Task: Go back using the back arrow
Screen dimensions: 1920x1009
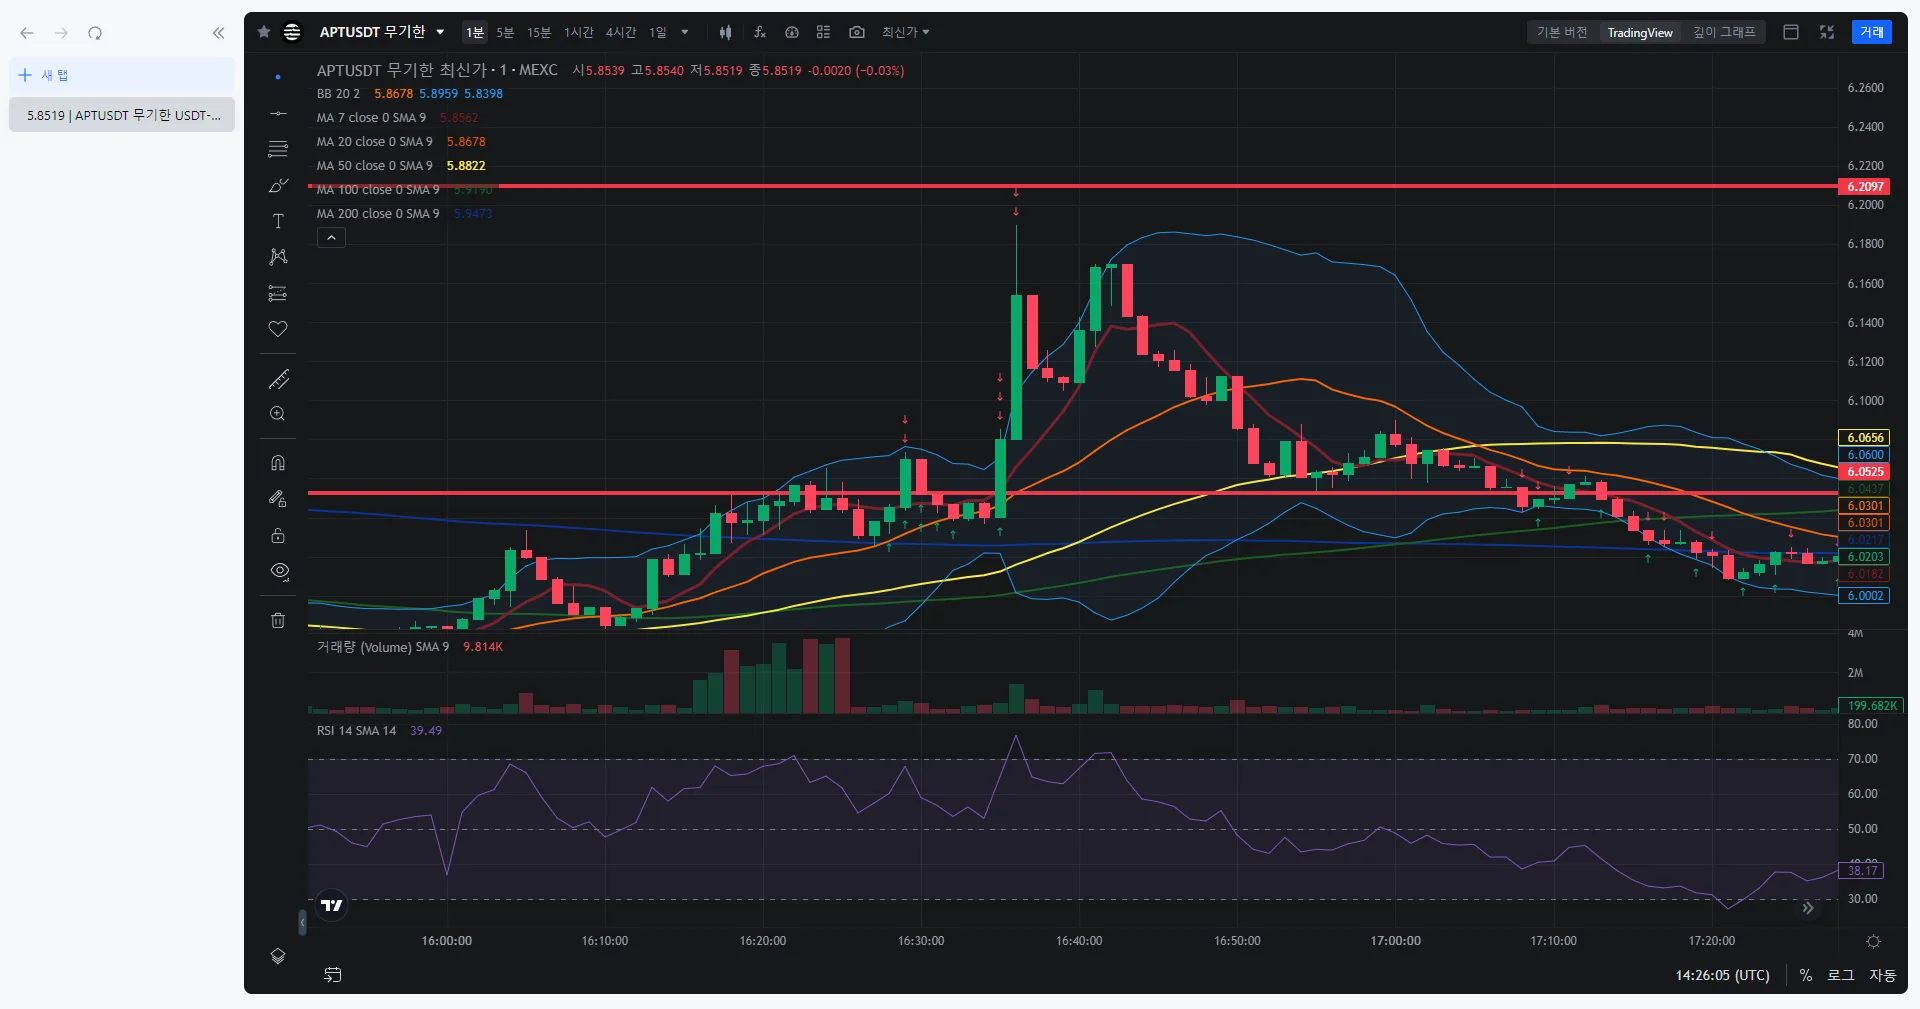Action: point(27,33)
